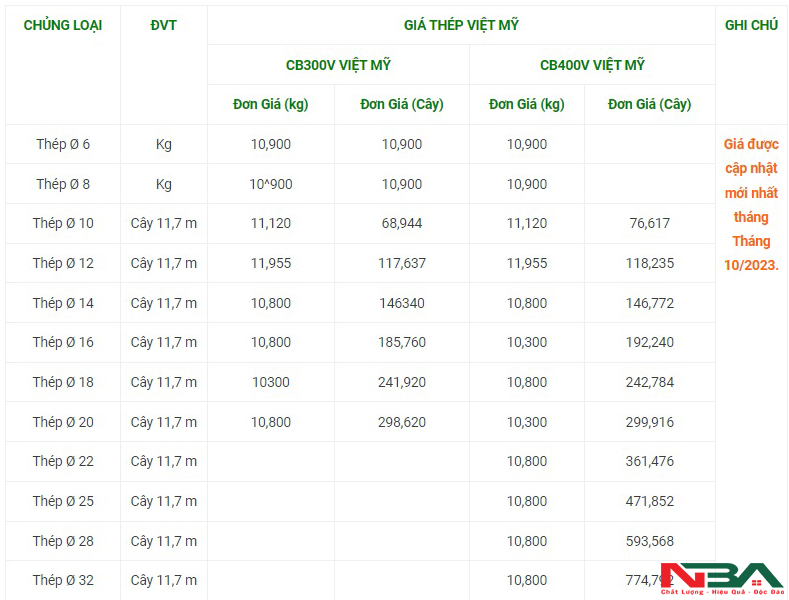Image resolution: width=789 pixels, height=600 pixels.
Task: Click the NBA logo watermark
Action: tap(722, 579)
